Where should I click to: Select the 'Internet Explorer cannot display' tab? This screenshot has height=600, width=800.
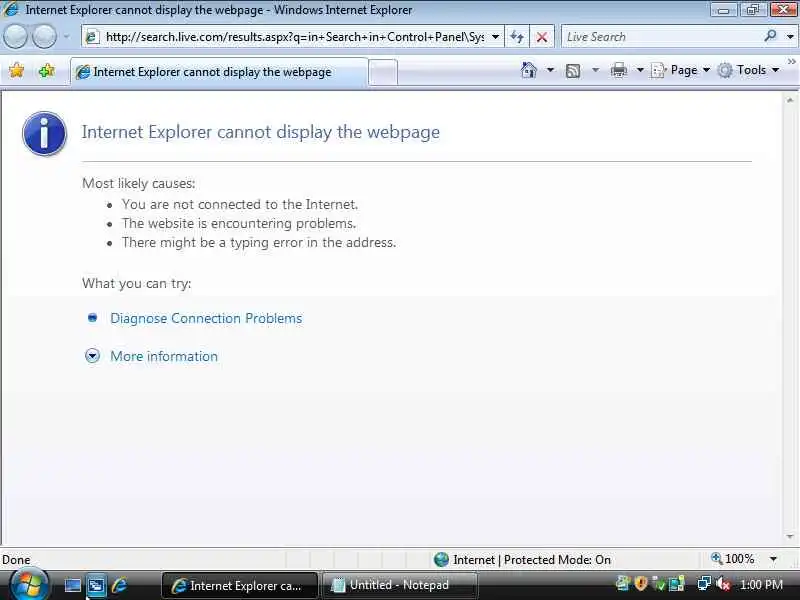tap(219, 72)
